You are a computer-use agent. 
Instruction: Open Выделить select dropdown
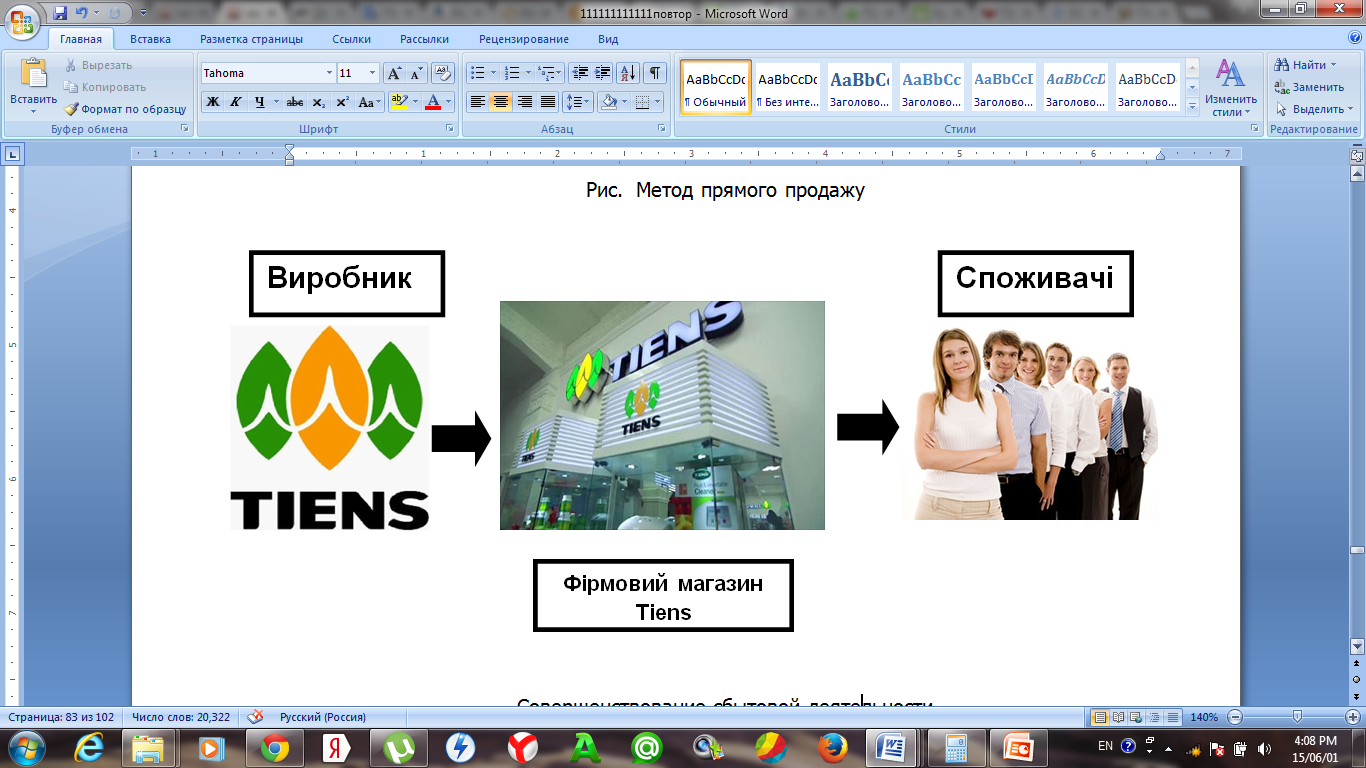click(1314, 109)
